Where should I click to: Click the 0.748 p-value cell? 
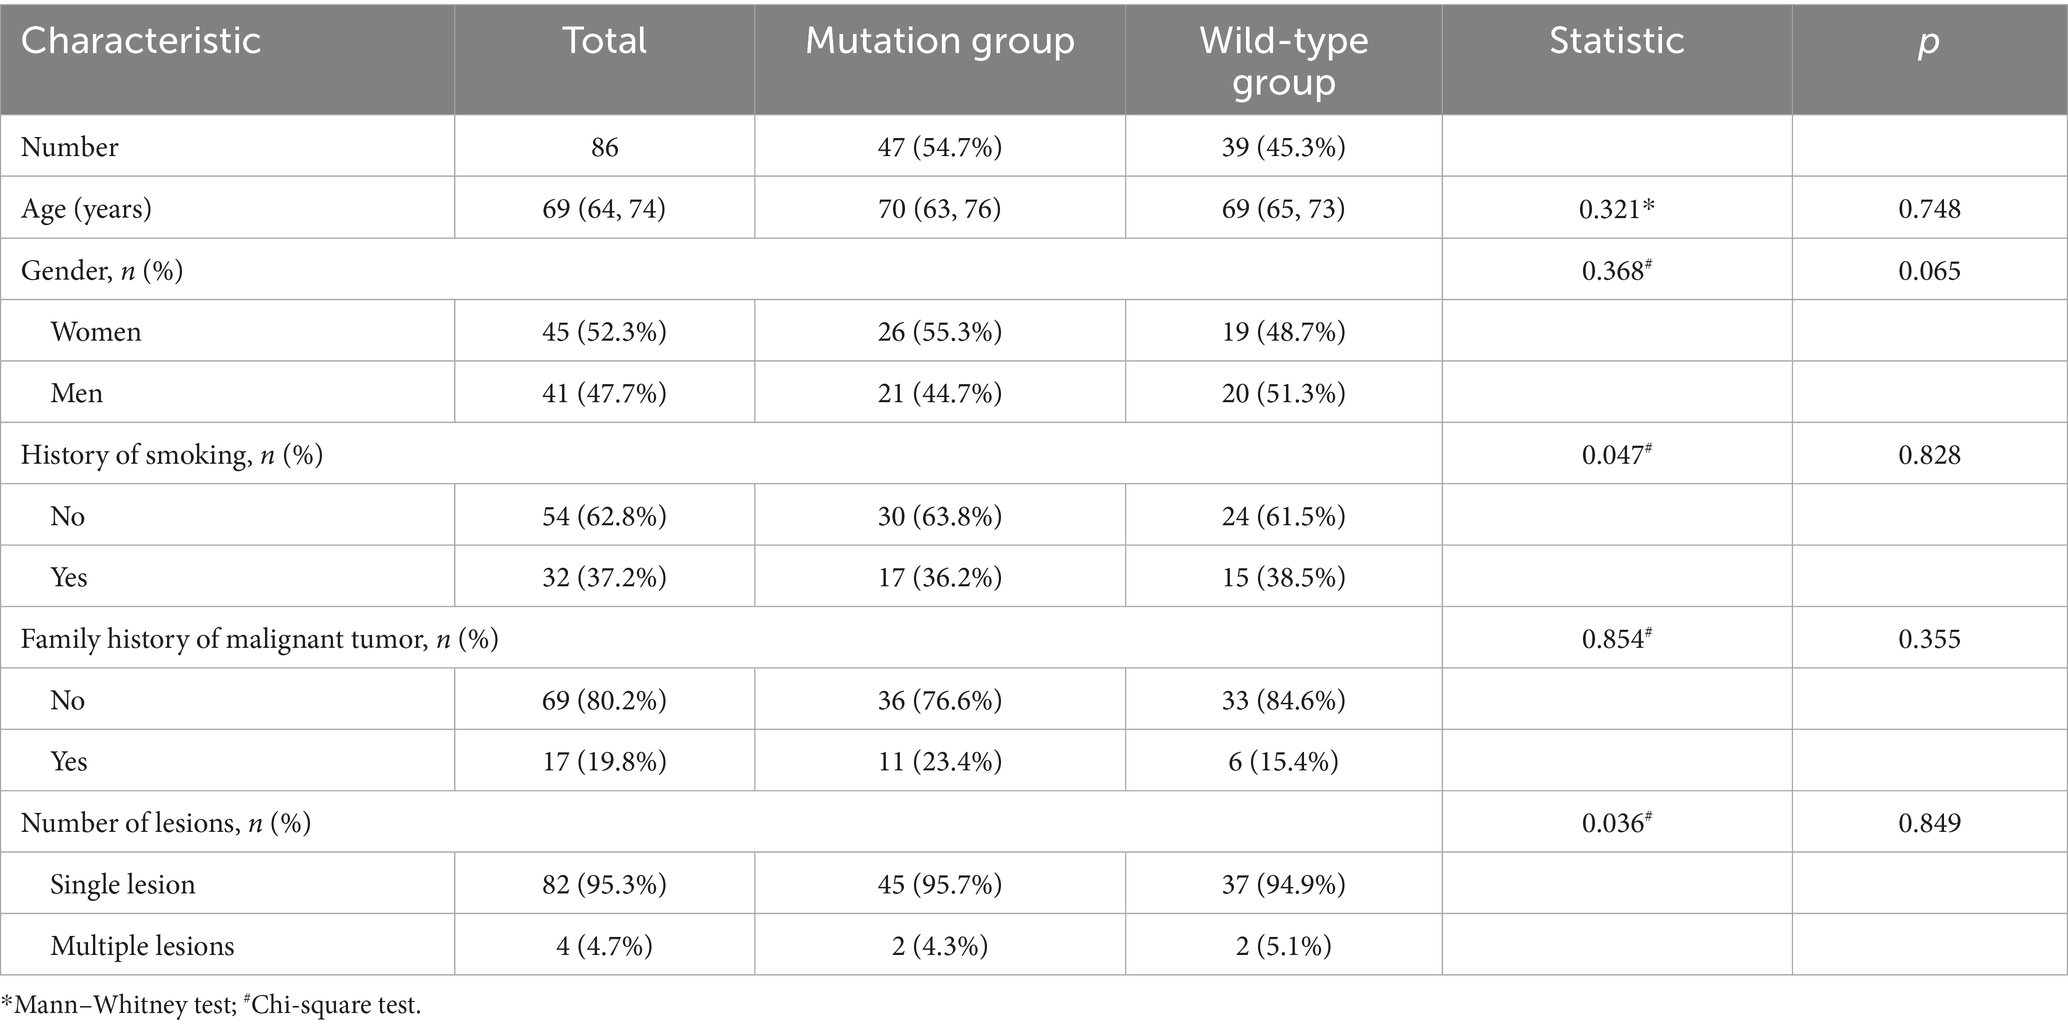[x=1929, y=209]
